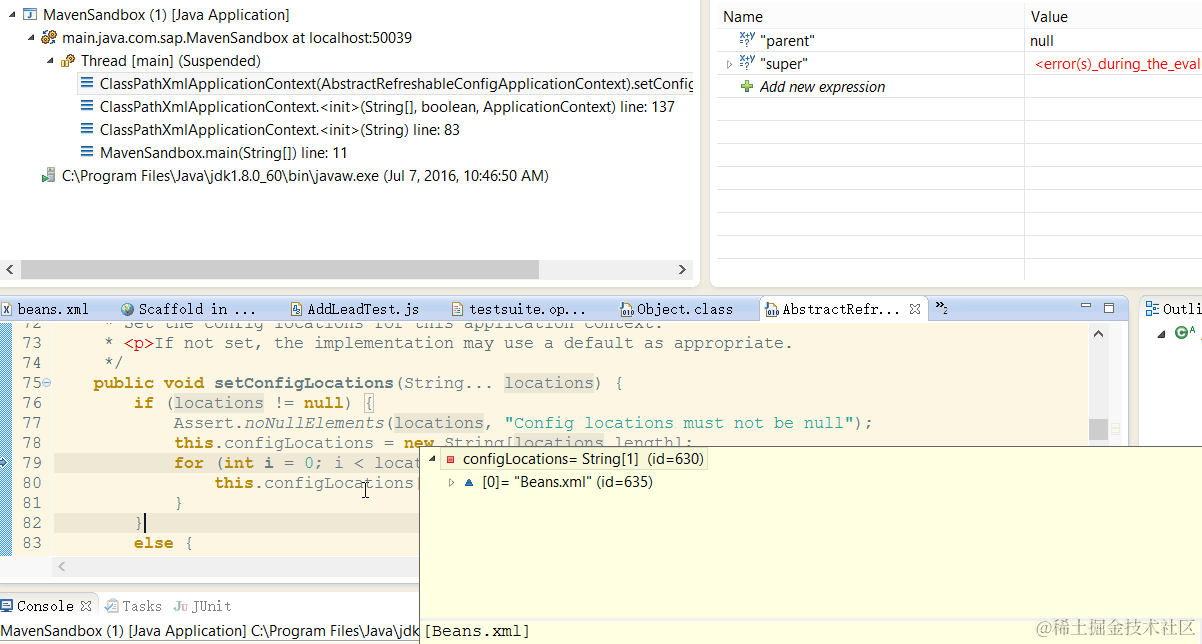Select the <init>(String) line 83 frame
This screenshot has height=644, width=1202.
(280, 130)
